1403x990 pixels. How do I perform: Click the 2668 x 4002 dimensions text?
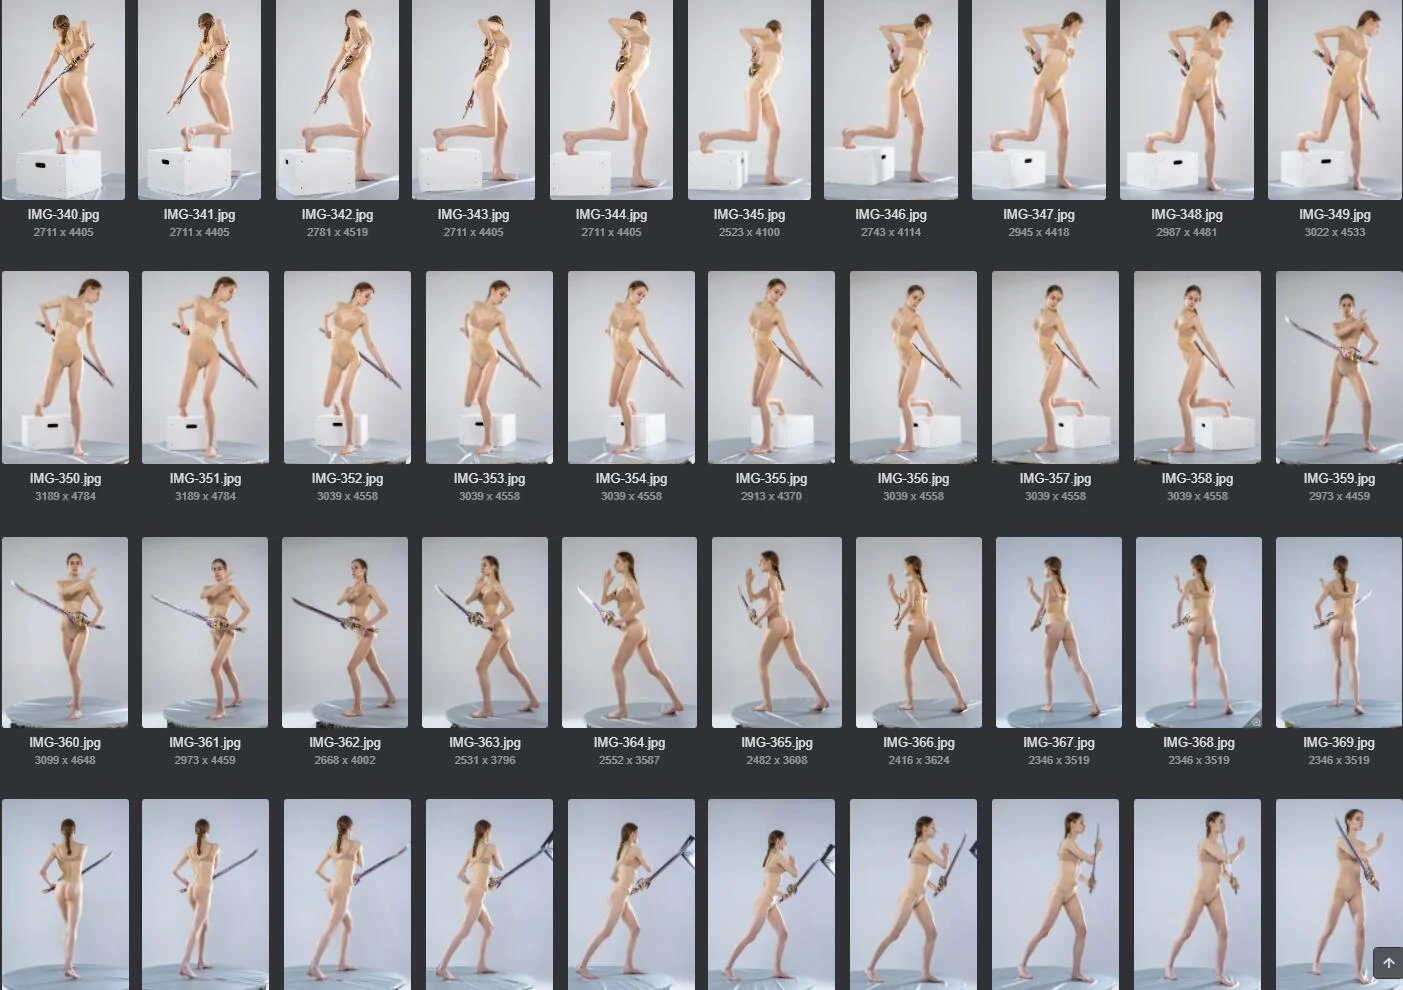point(345,760)
